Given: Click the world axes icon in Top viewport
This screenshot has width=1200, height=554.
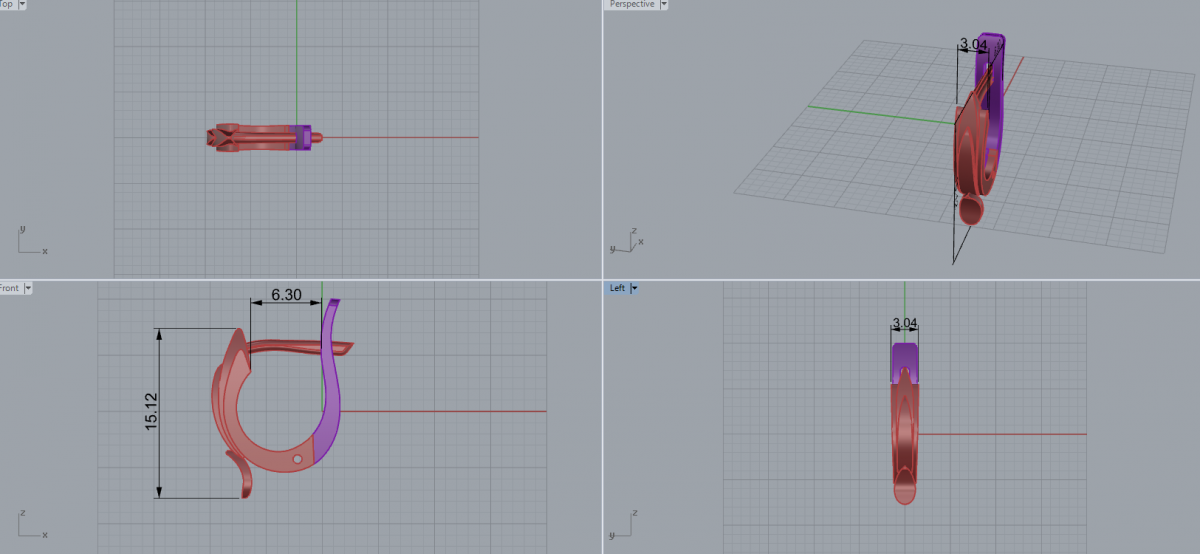Looking at the screenshot, I should 30,241.
